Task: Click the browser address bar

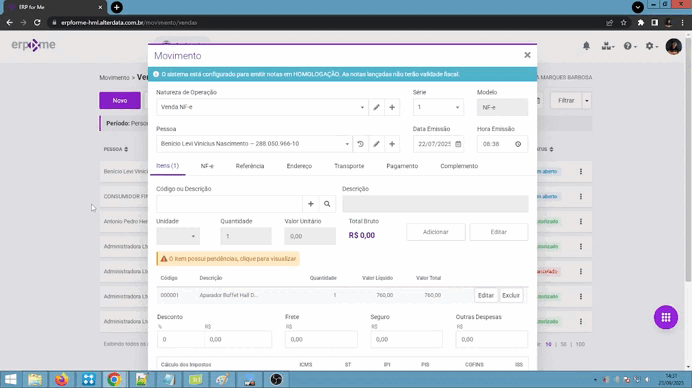Action: 327,23
